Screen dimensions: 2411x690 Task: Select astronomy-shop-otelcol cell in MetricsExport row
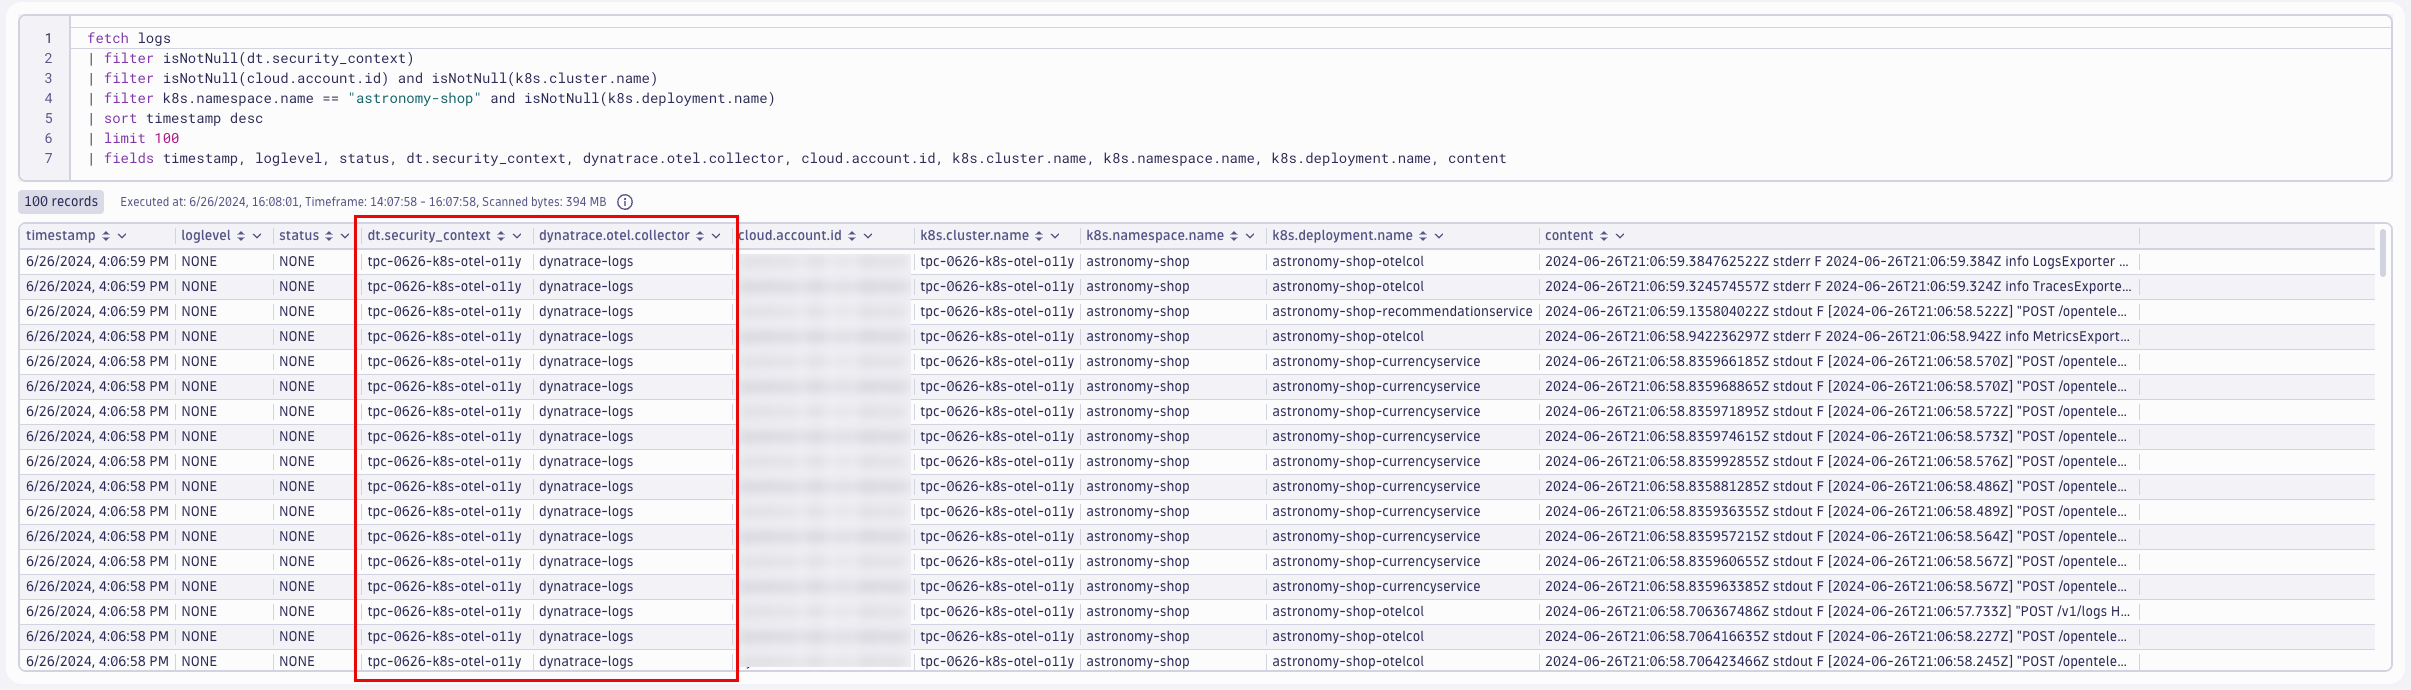1402,336
